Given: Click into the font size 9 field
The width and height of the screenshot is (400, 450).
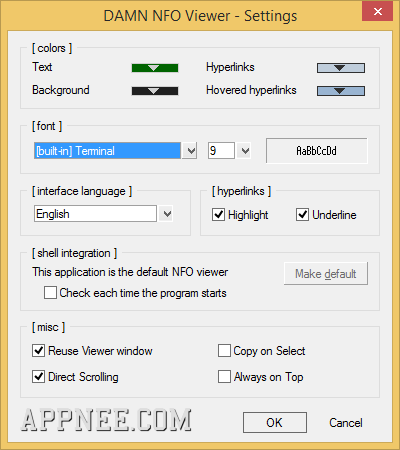Looking at the screenshot, I should point(221,151).
